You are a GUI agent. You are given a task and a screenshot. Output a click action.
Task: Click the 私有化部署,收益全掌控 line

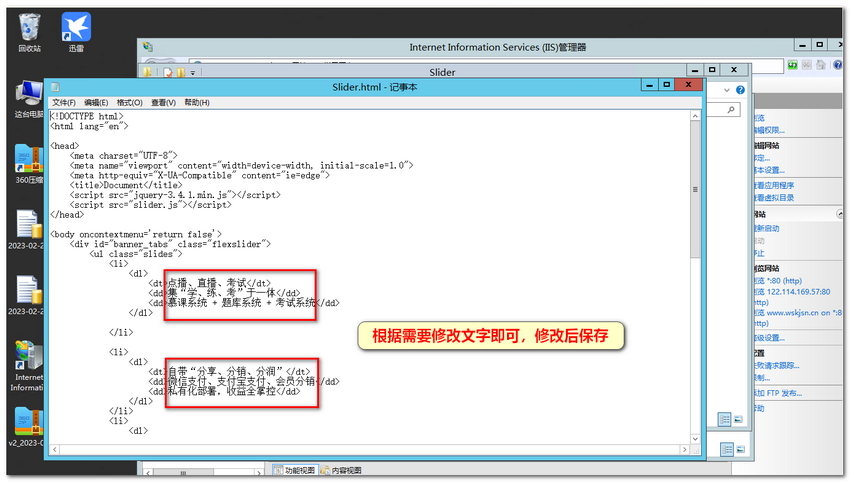coord(224,391)
